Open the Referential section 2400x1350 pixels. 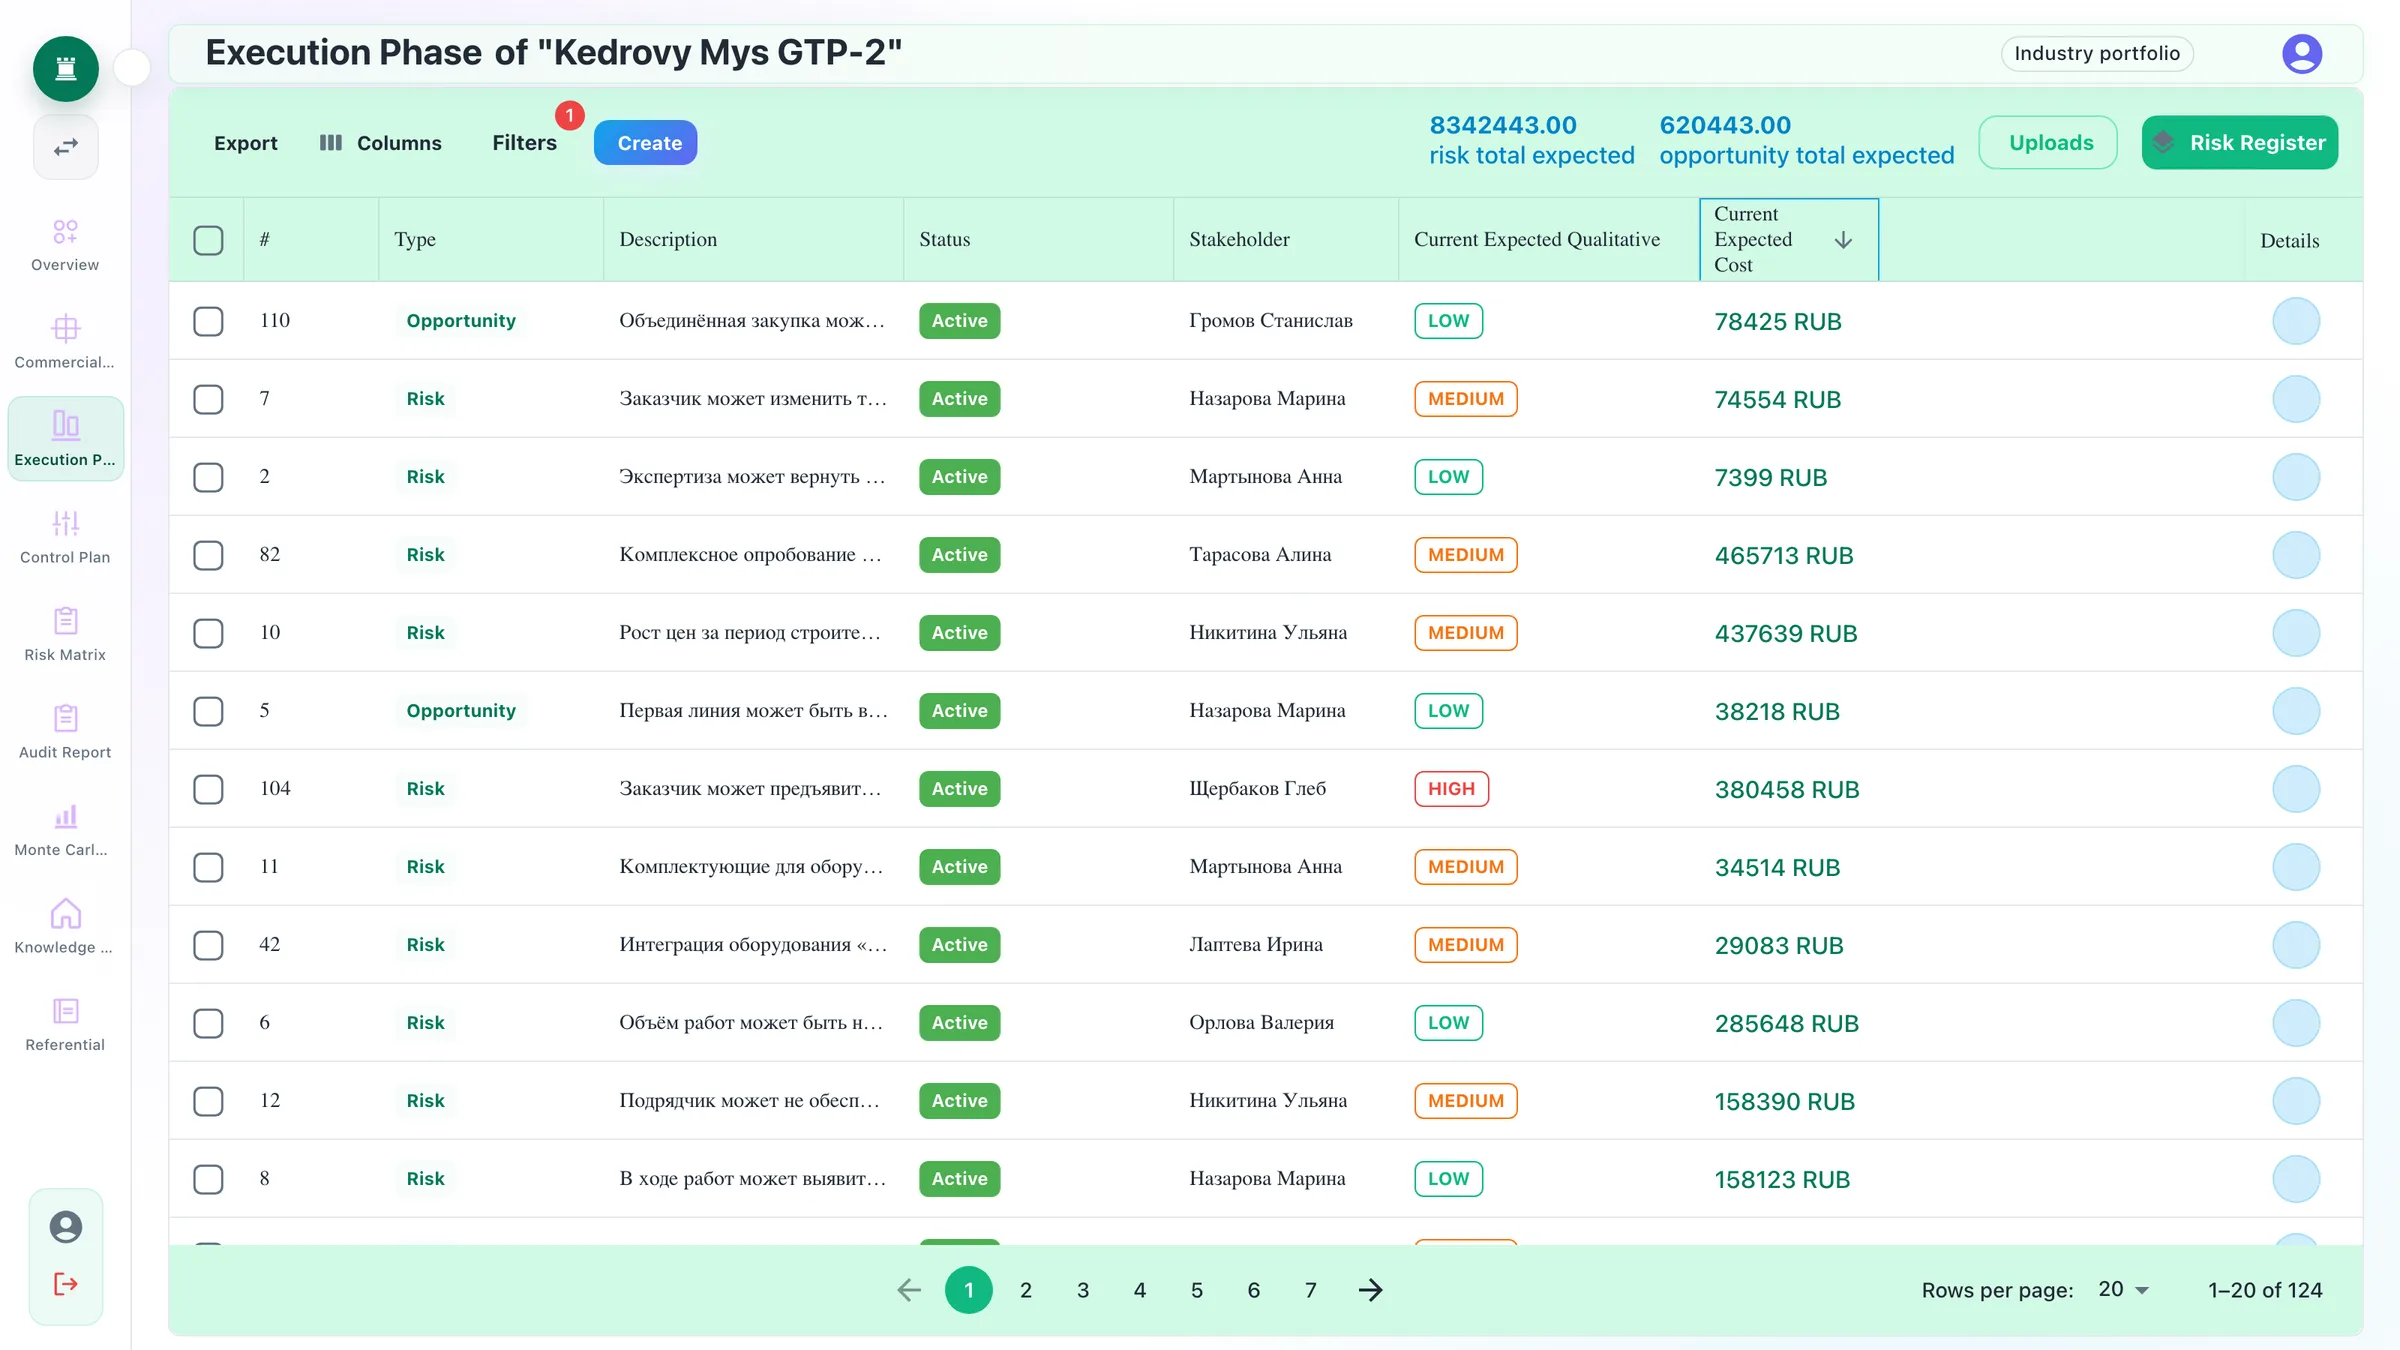coord(65,1025)
